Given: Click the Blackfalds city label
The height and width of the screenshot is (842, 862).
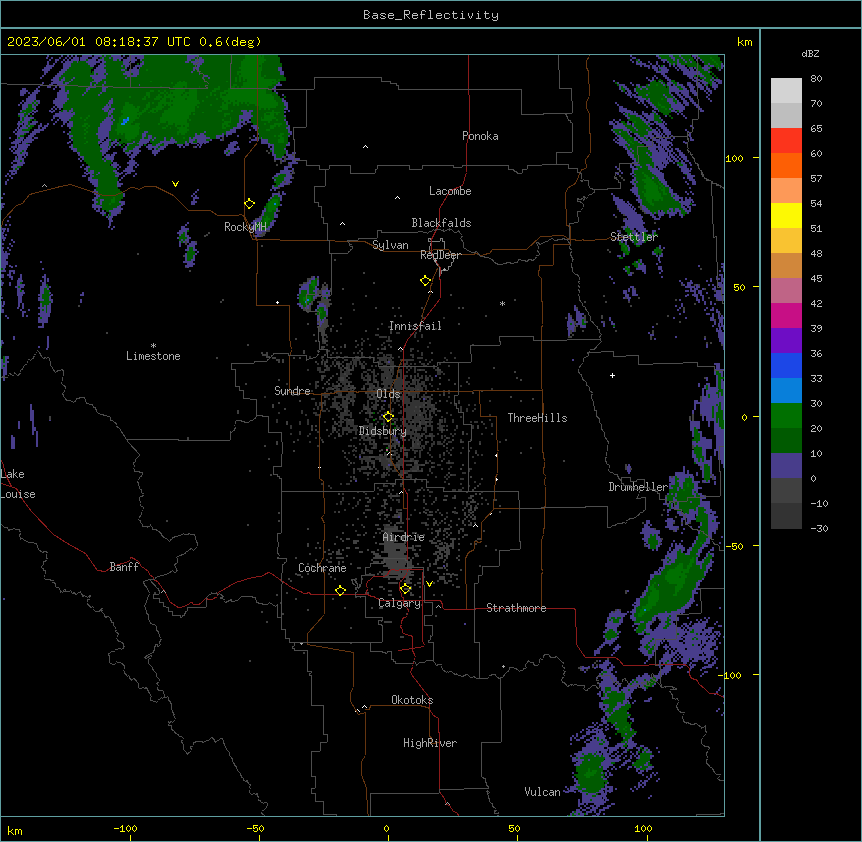Looking at the screenshot, I should pyautogui.click(x=441, y=223).
